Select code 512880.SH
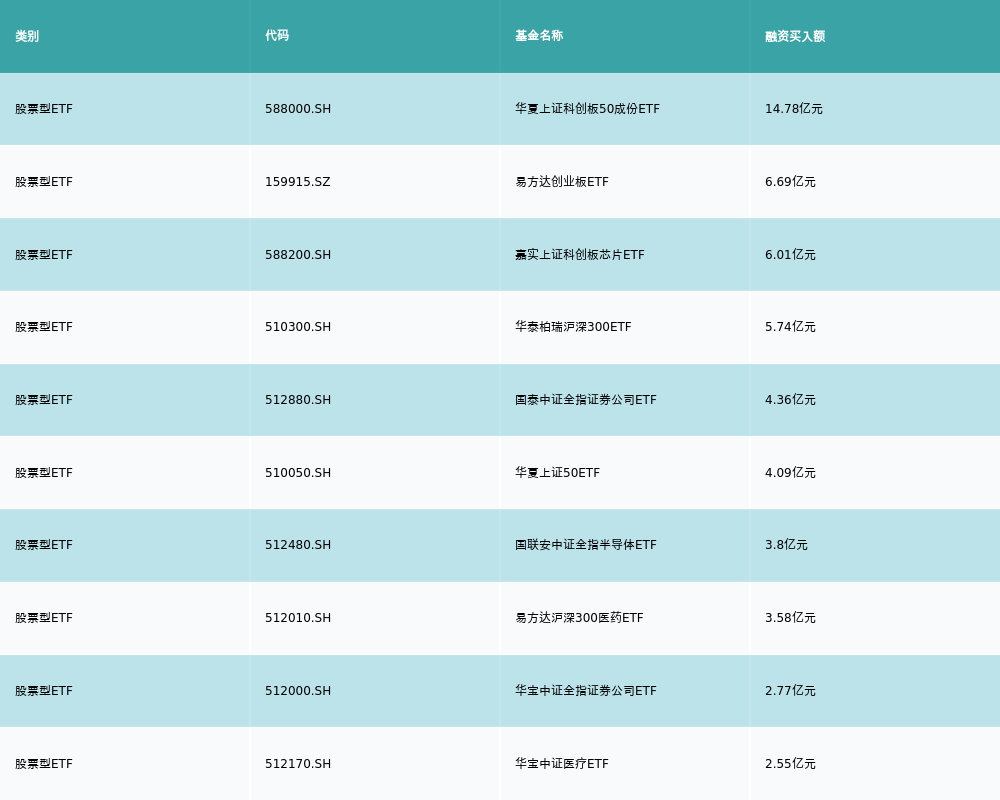Screen dimensions: 1000x800 pos(298,400)
